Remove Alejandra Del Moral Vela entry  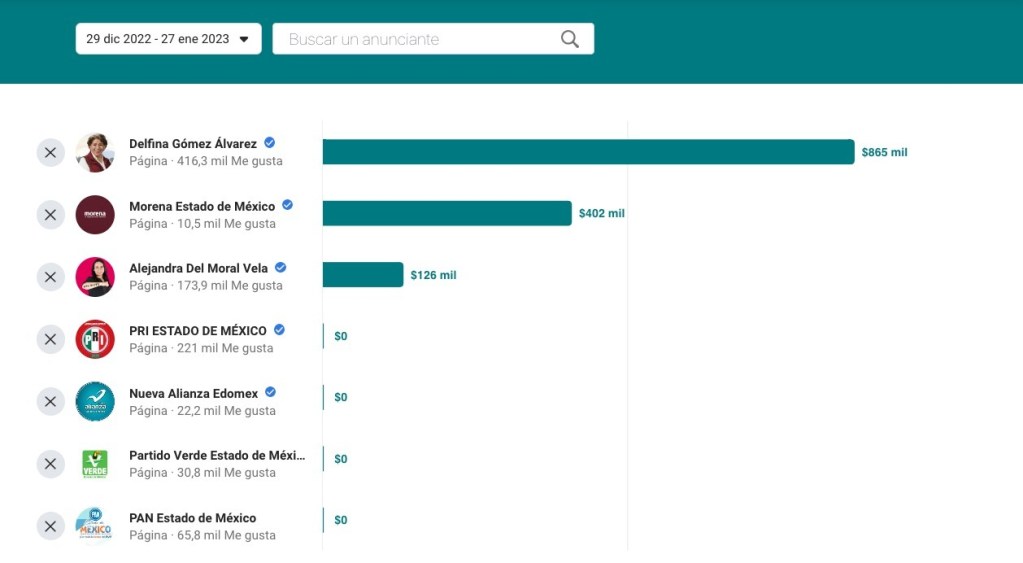pyautogui.click(x=51, y=277)
